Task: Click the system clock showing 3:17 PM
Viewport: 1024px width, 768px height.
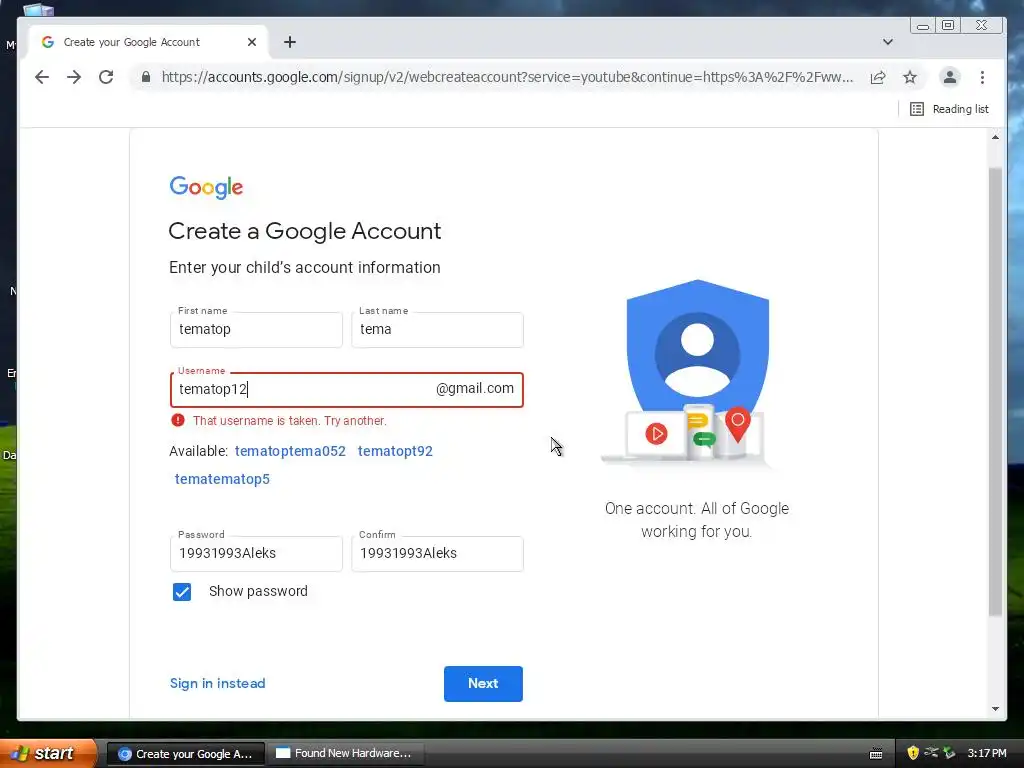Action: point(987,754)
